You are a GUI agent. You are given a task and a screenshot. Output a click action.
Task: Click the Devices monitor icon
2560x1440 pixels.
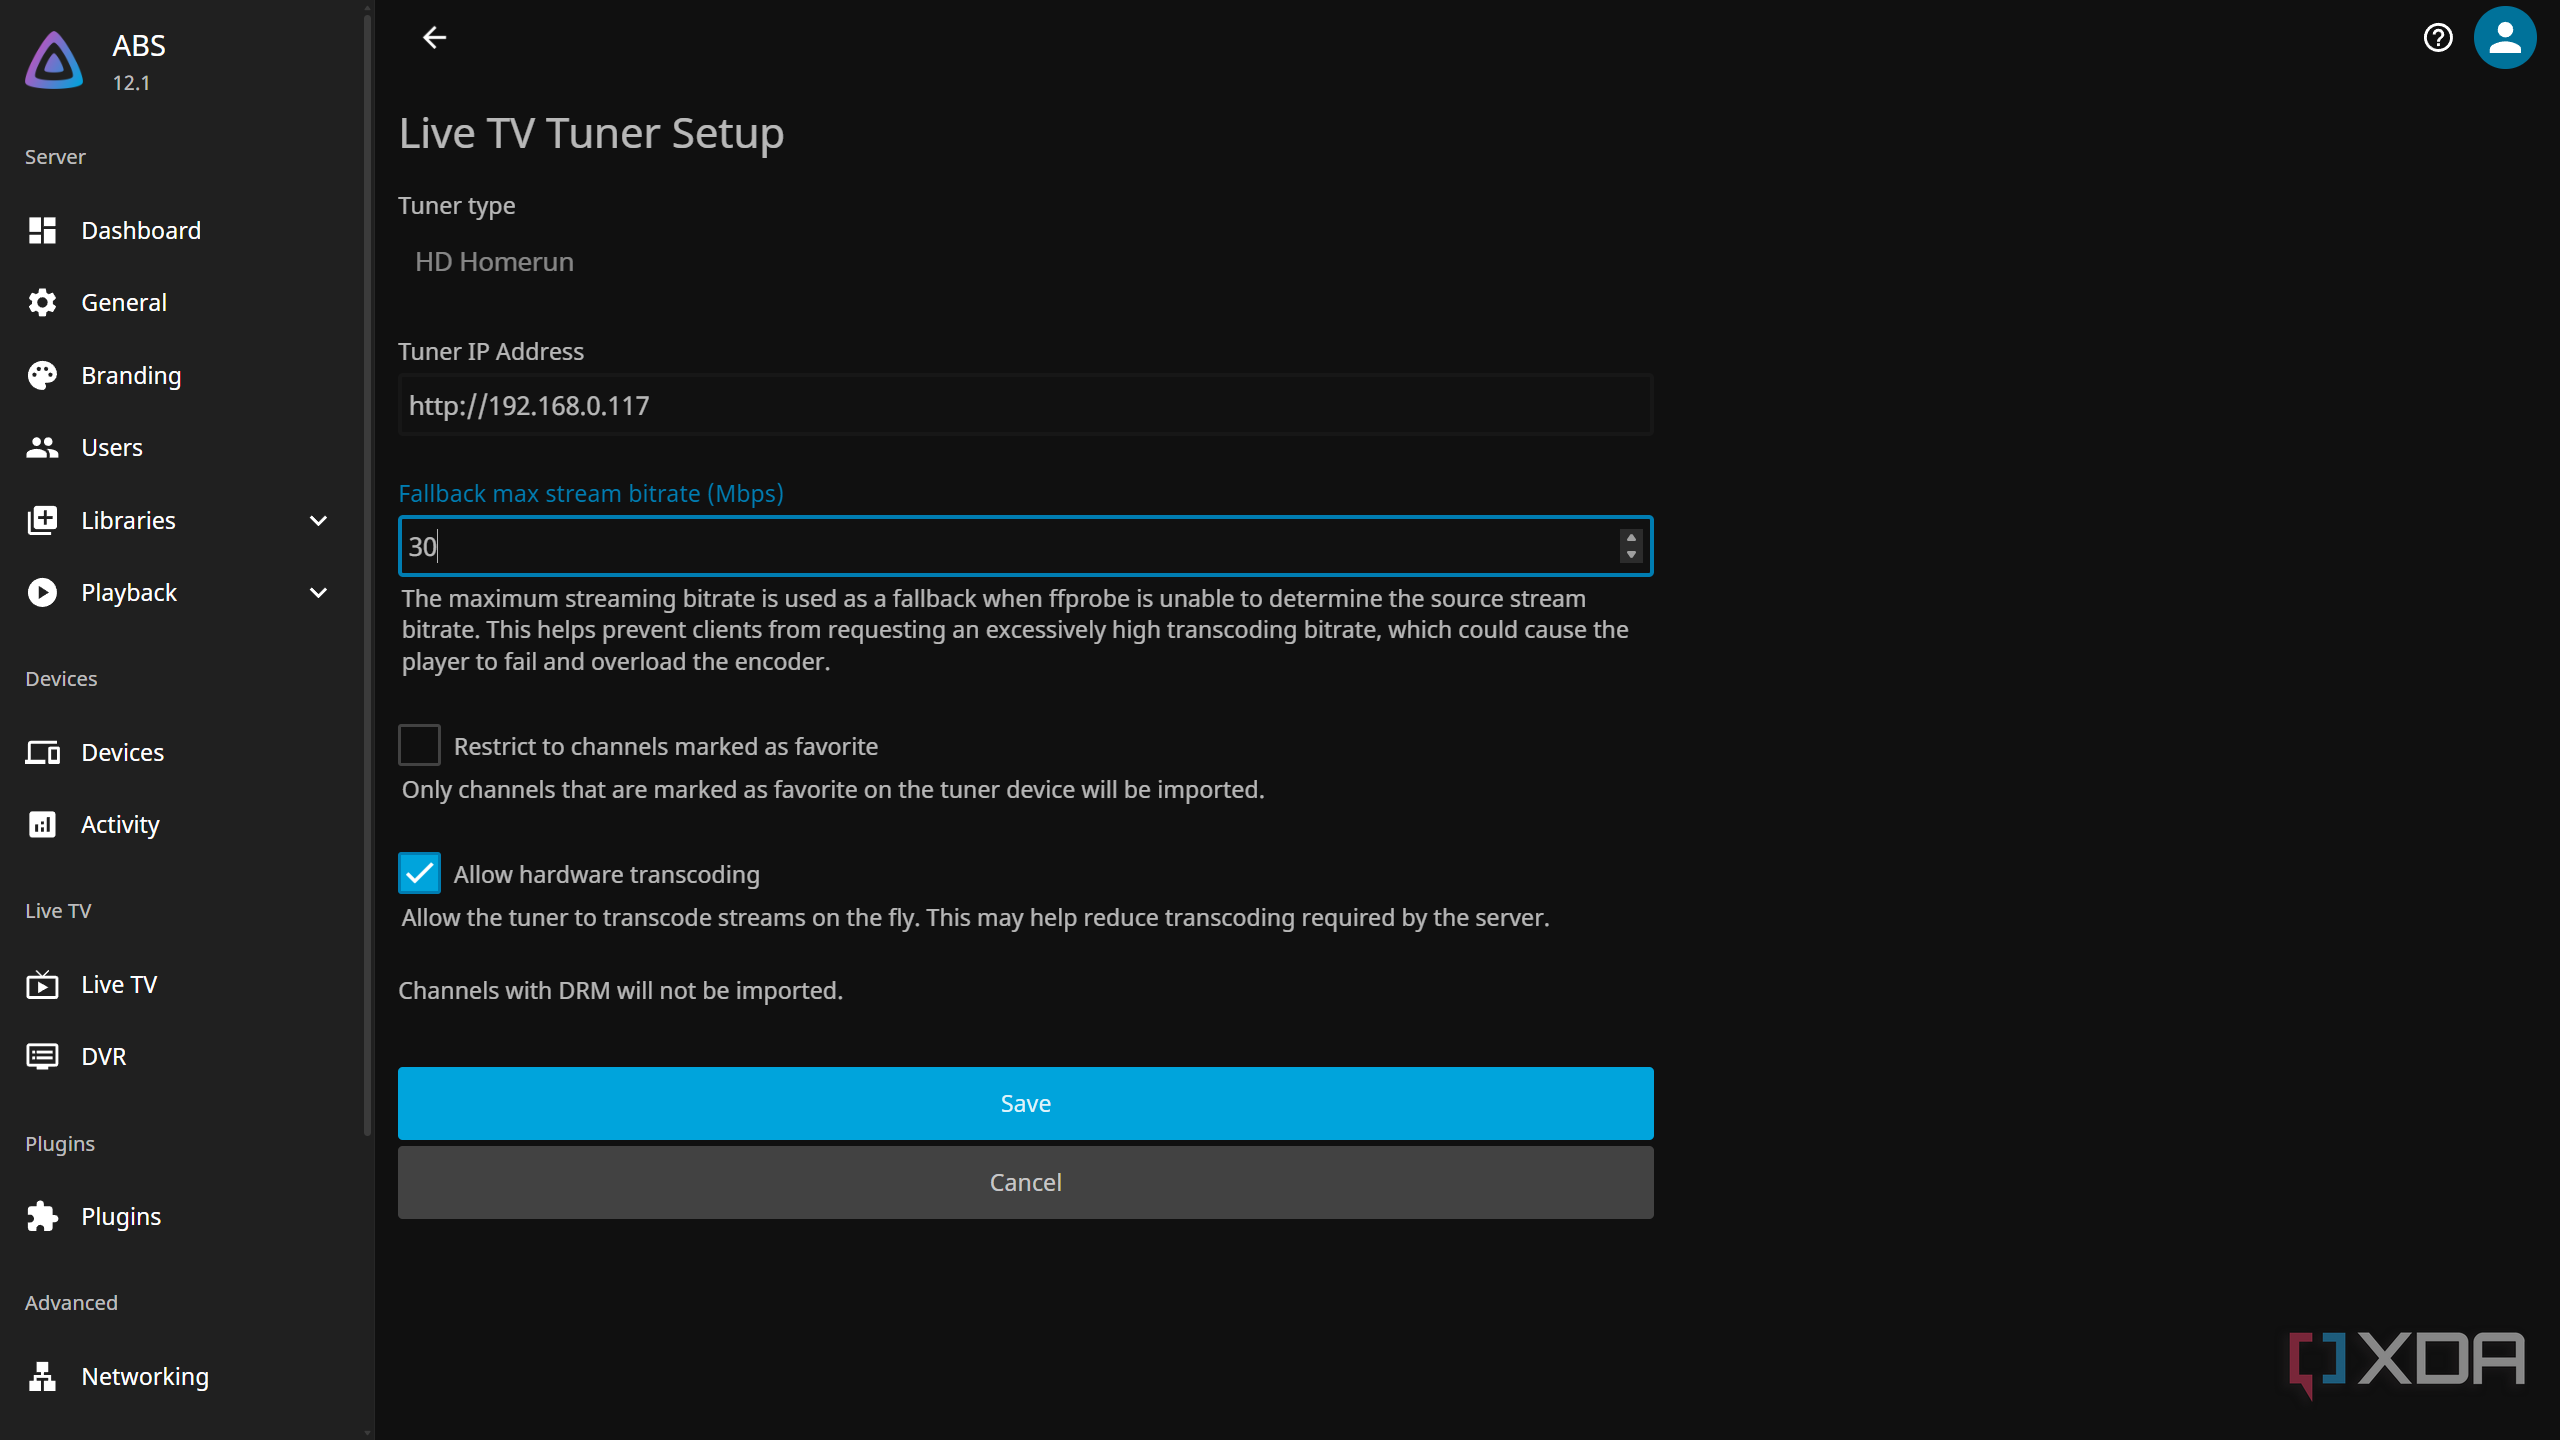pyautogui.click(x=42, y=752)
